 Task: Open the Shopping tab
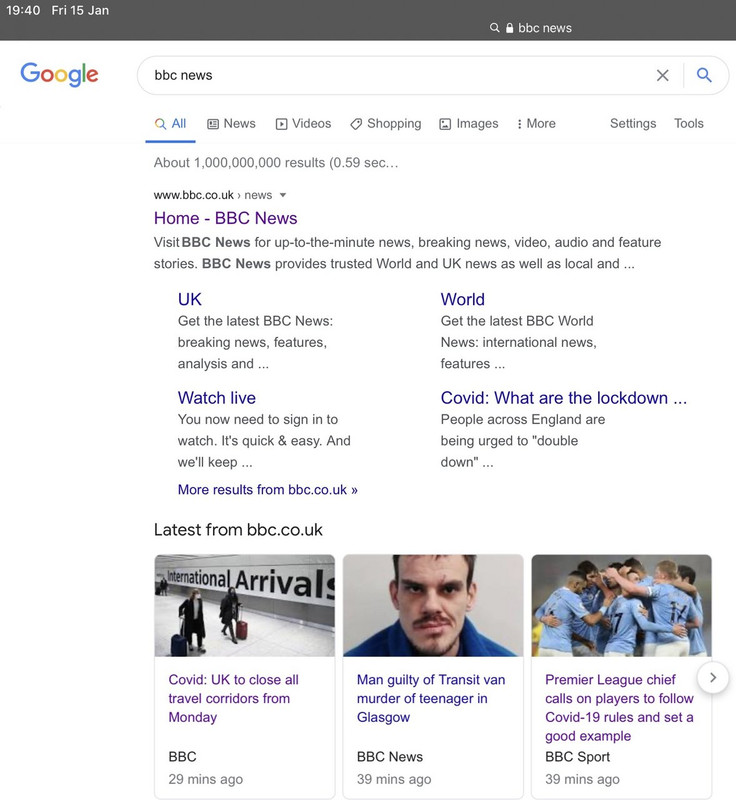386,123
